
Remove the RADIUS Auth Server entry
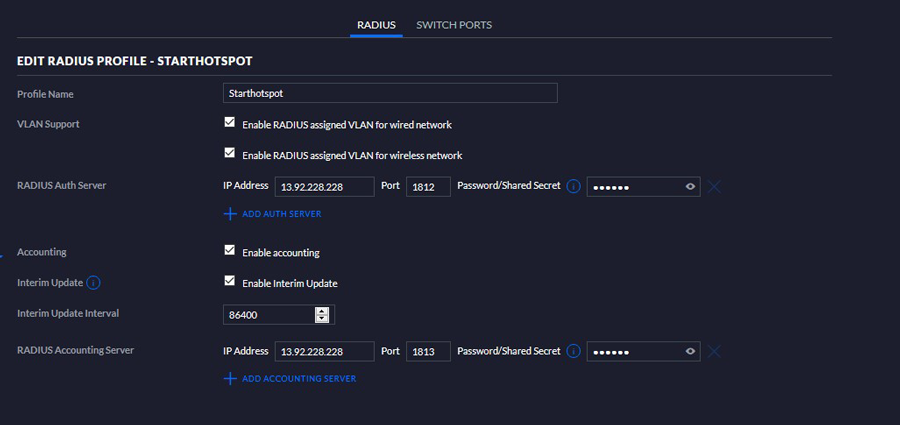point(714,186)
